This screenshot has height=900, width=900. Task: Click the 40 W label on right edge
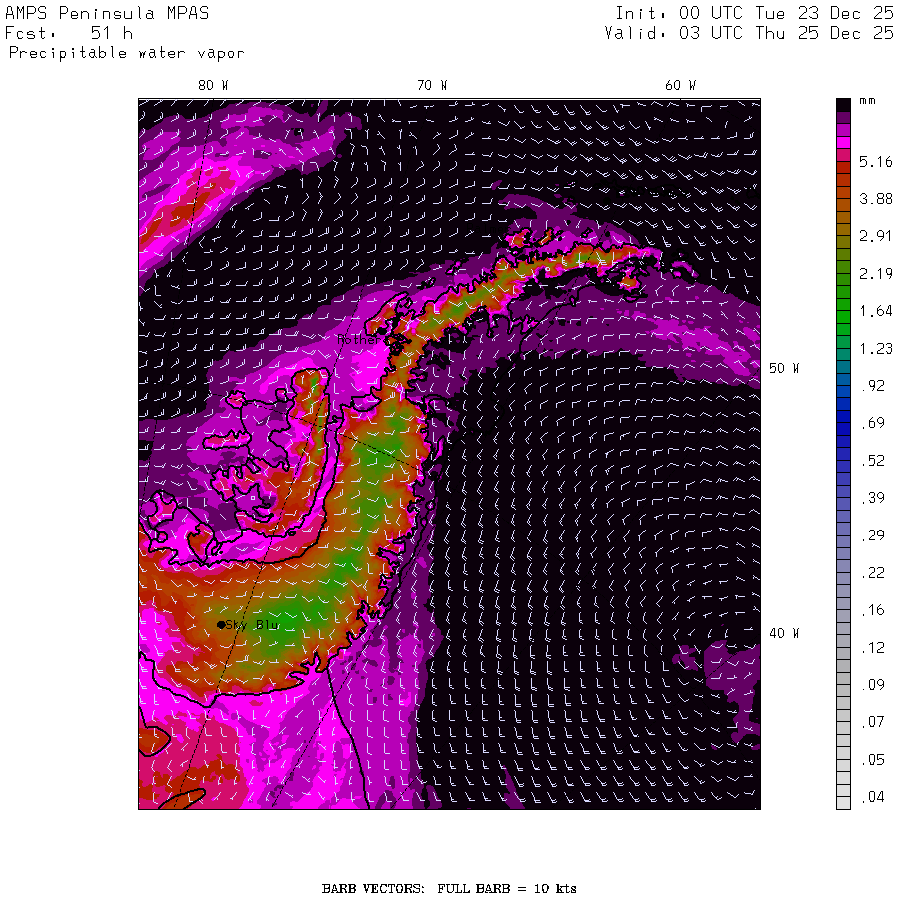point(783,633)
